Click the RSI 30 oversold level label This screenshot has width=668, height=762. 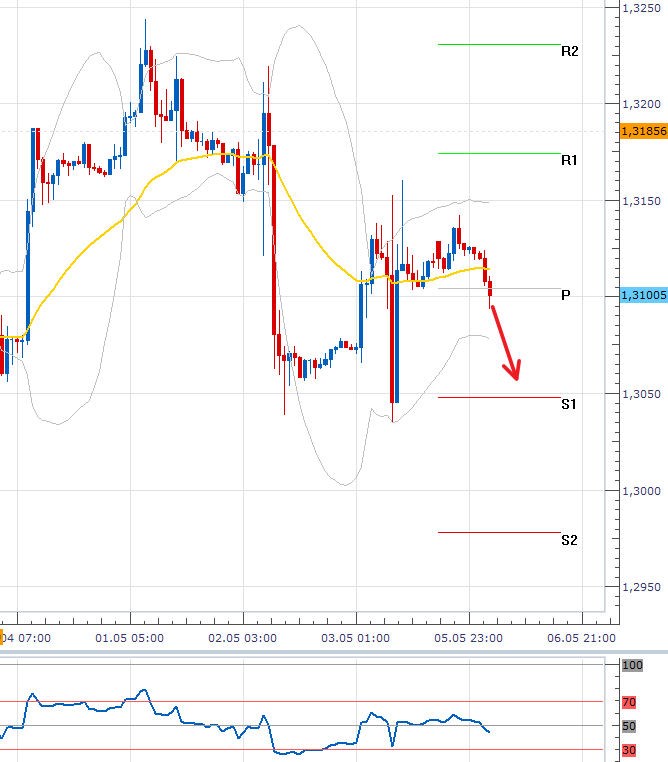[x=629, y=750]
